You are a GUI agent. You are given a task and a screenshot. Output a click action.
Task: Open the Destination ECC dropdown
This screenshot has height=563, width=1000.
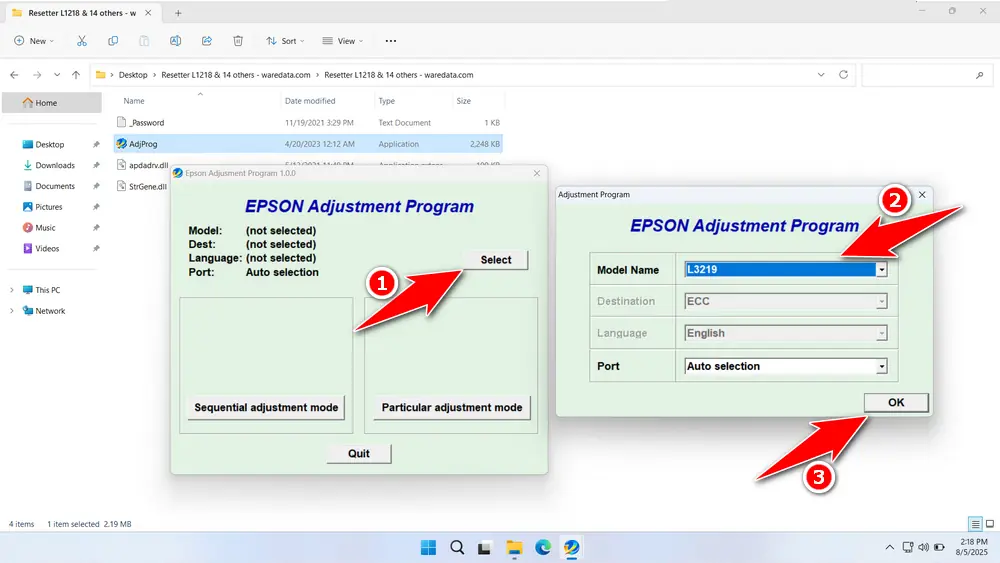click(x=881, y=301)
